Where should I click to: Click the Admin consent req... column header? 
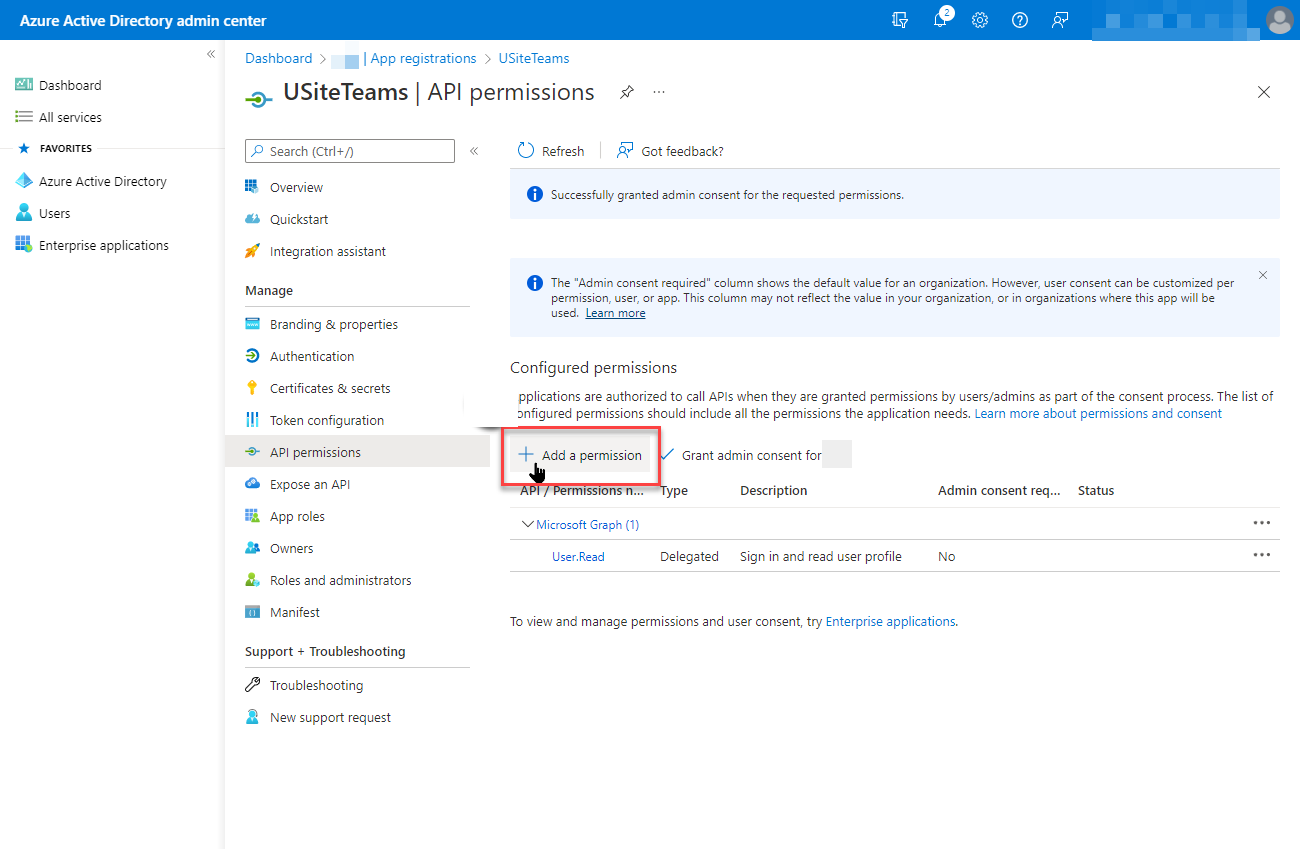(x=999, y=490)
